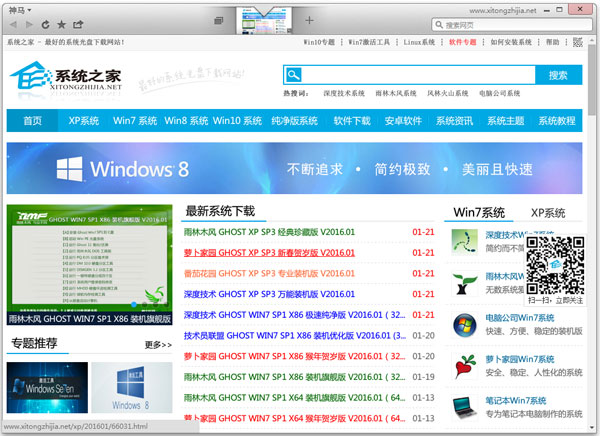The width and height of the screenshot is (600, 436).
Task: Reload the page with the refresh icon
Action: [46, 25]
